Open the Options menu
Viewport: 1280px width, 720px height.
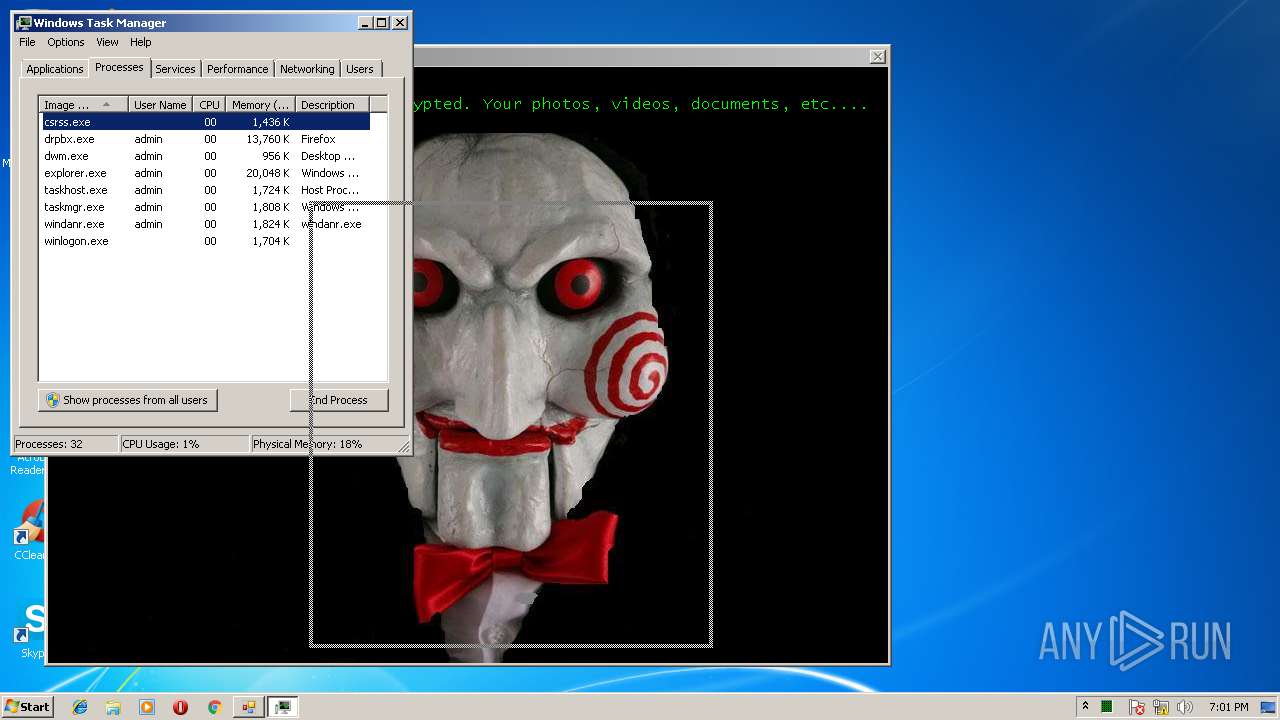pyautogui.click(x=66, y=42)
